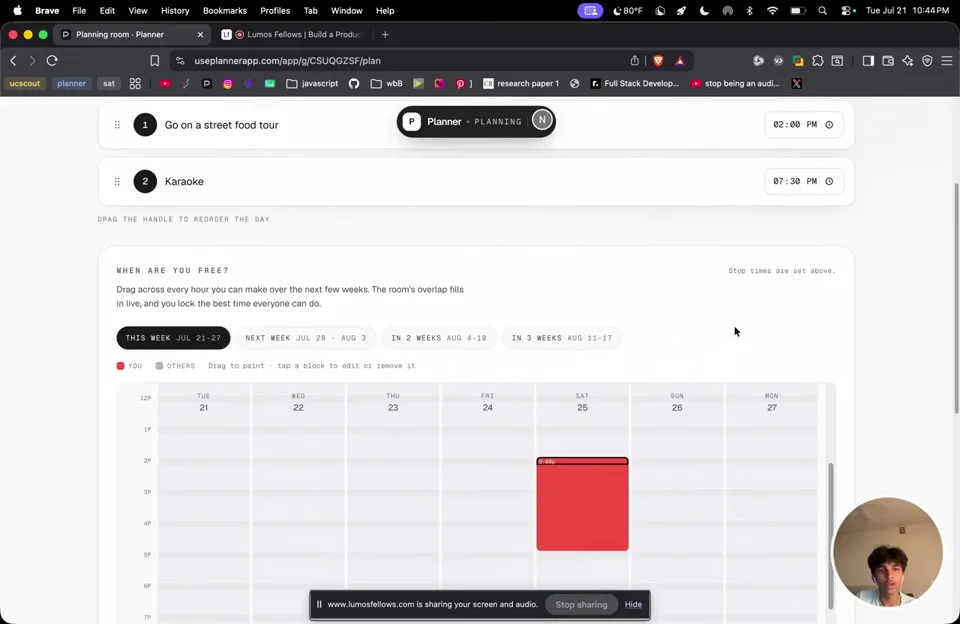Open the browser hamburger menu
Viewport: 960px width, 624px height.
947,61
